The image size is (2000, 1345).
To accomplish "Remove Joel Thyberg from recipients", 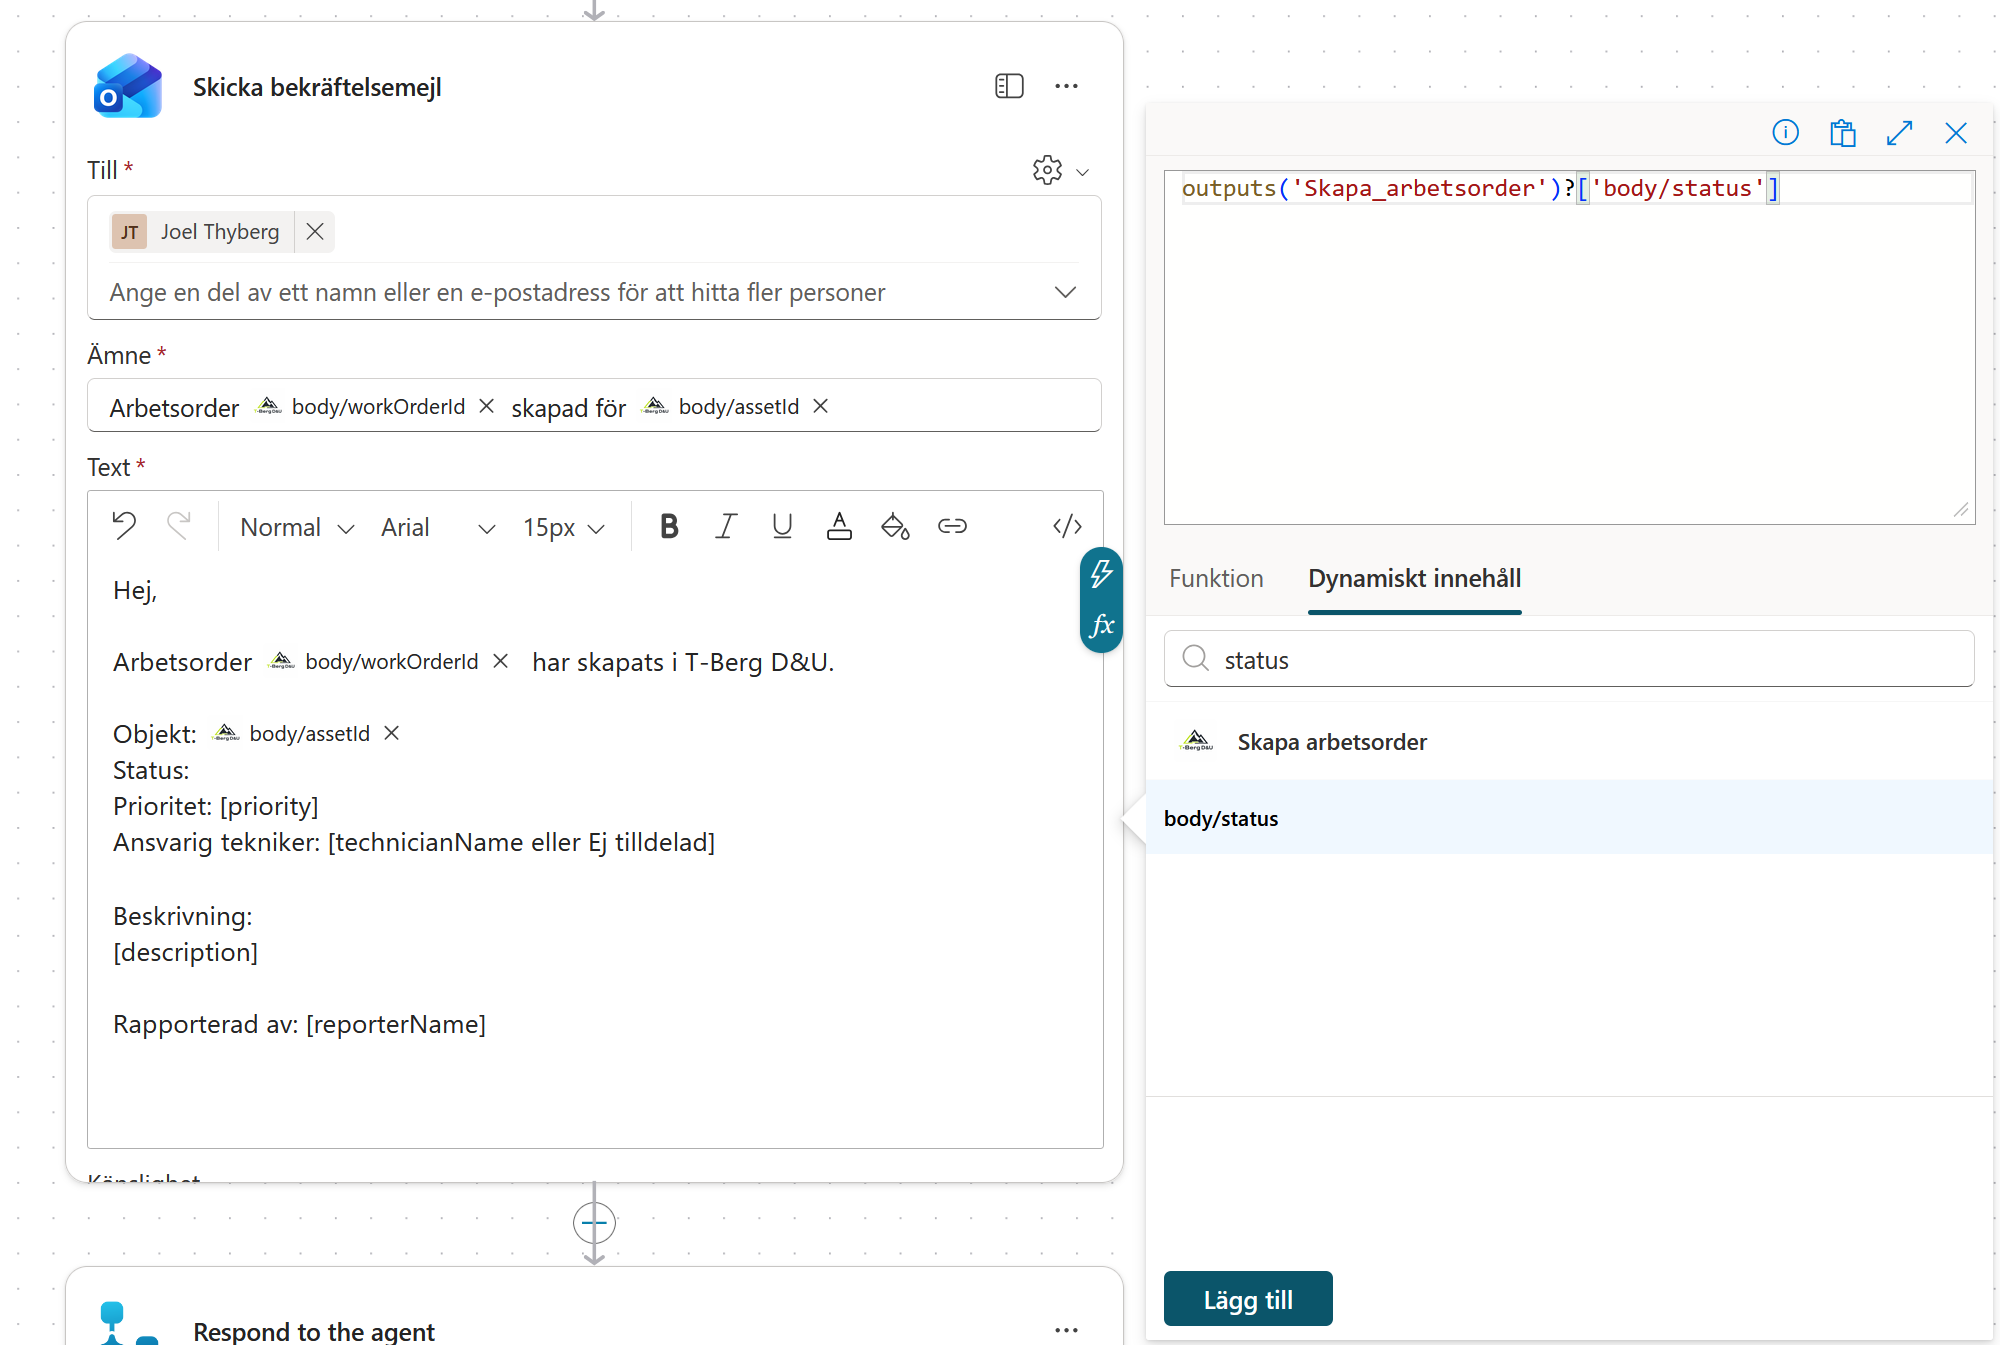I will tap(315, 232).
